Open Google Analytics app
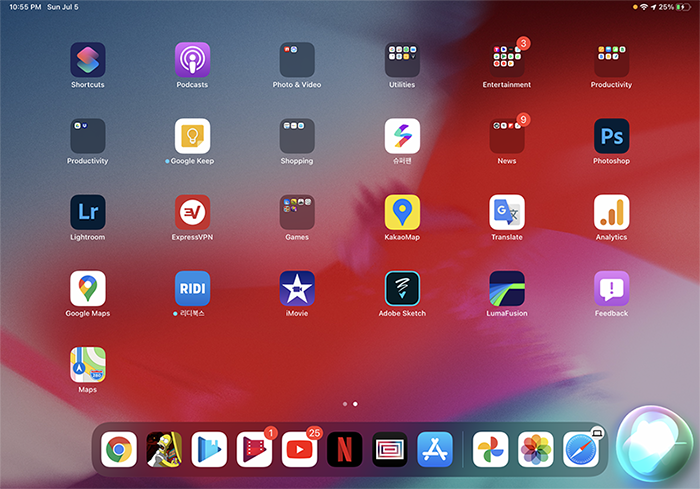700x489 pixels. tap(611, 212)
